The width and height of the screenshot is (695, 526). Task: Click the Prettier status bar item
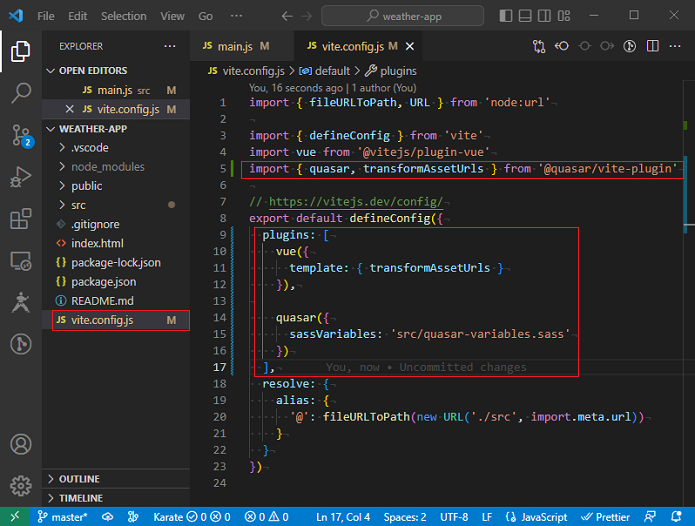tap(605, 517)
